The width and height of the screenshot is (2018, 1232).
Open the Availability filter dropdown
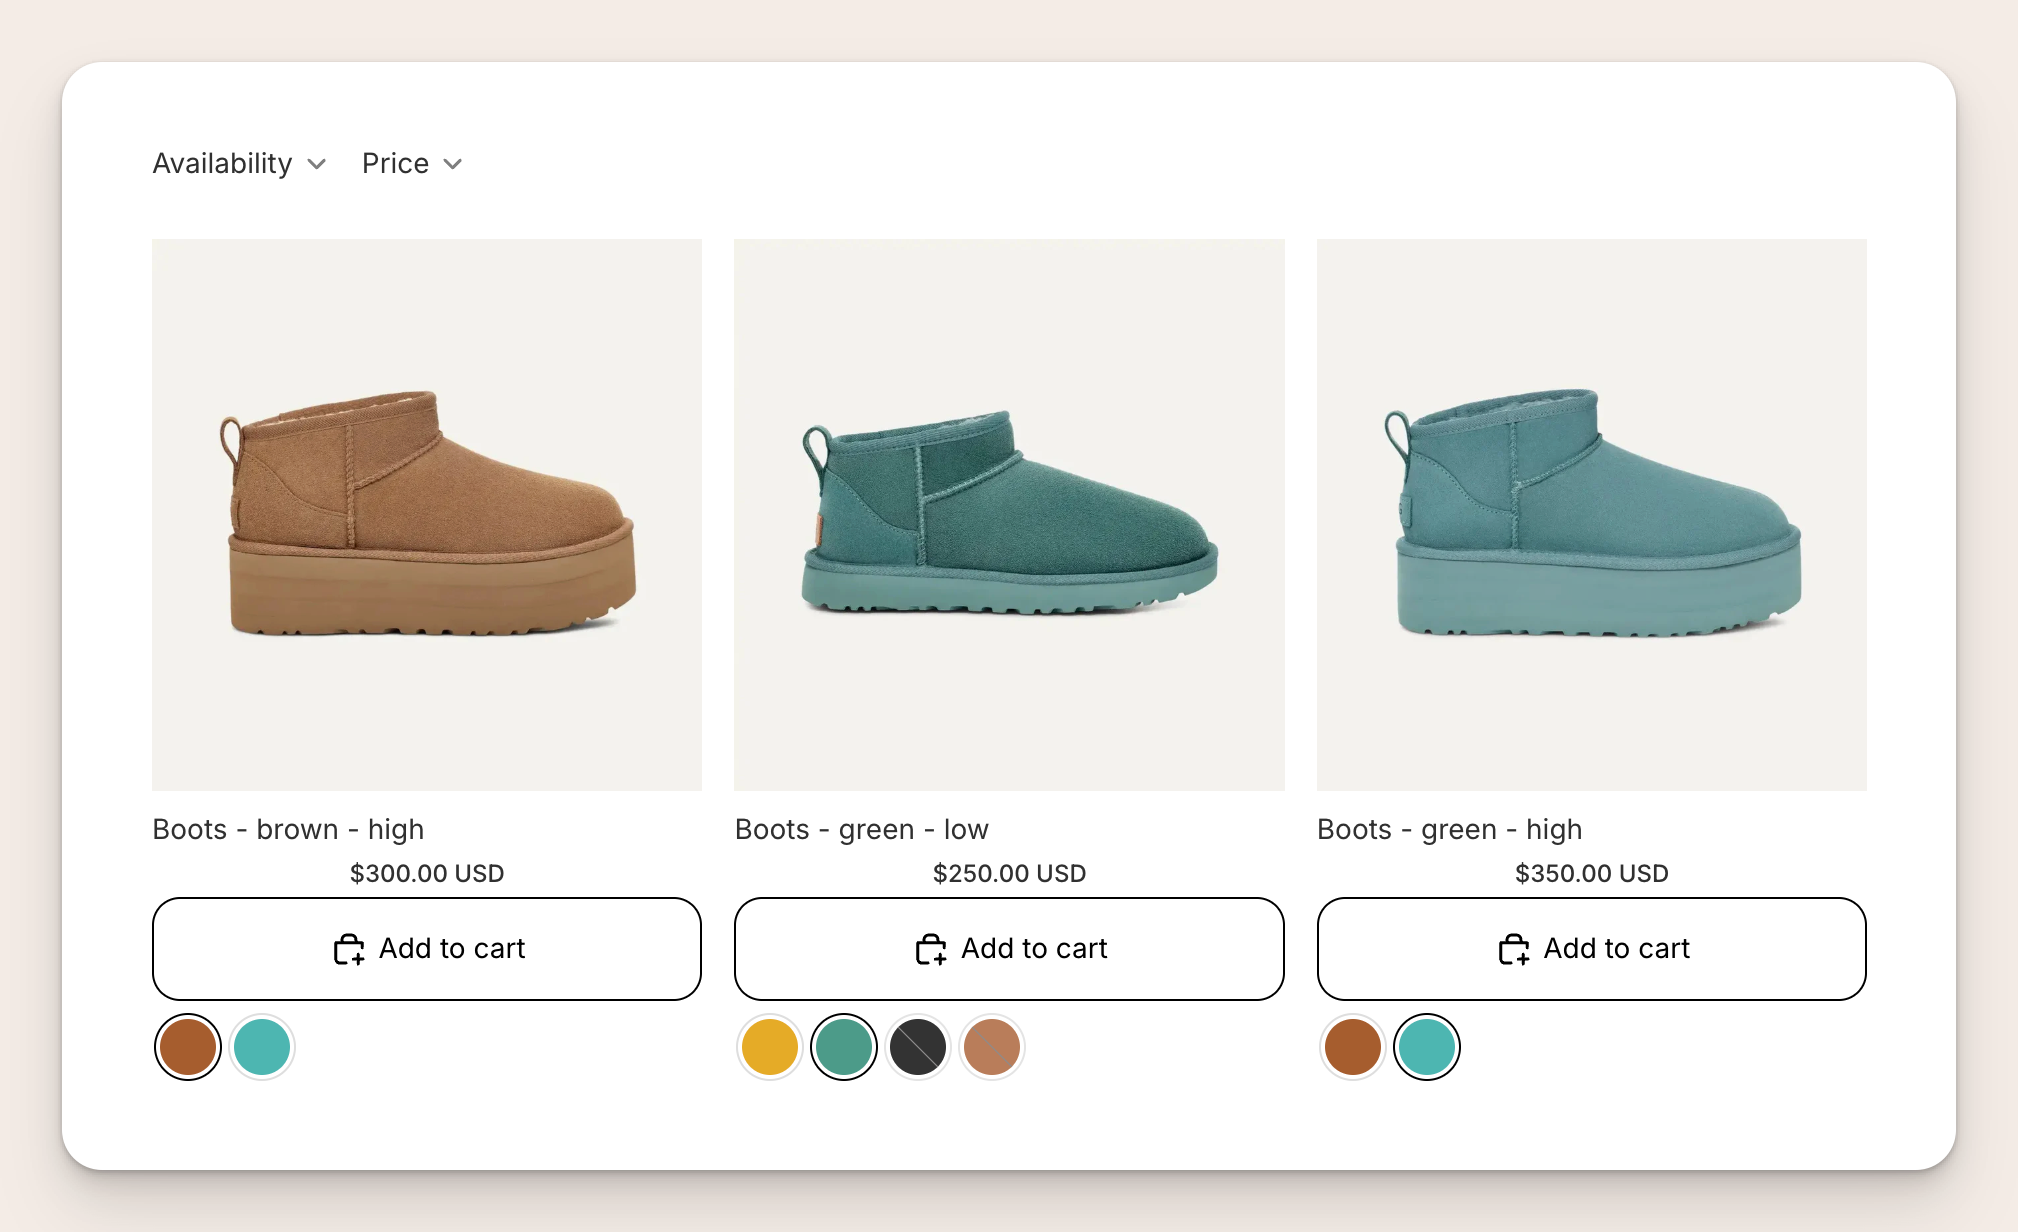(x=238, y=163)
